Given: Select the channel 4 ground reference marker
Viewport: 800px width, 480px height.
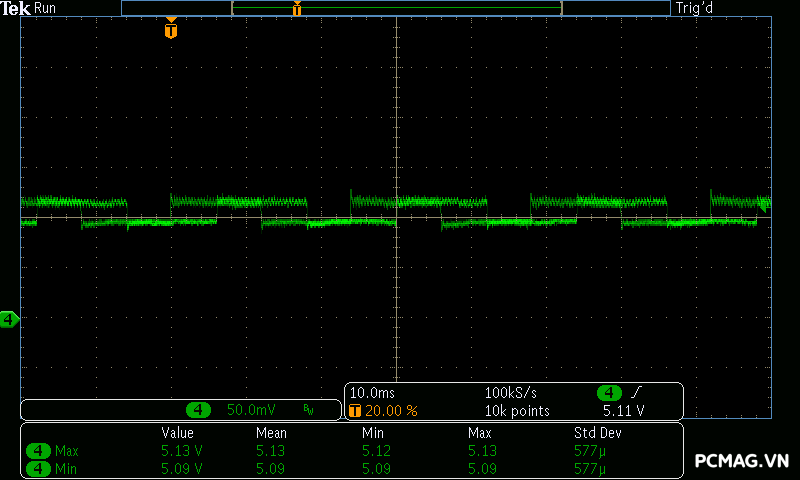Looking at the screenshot, I should tap(9, 319).
